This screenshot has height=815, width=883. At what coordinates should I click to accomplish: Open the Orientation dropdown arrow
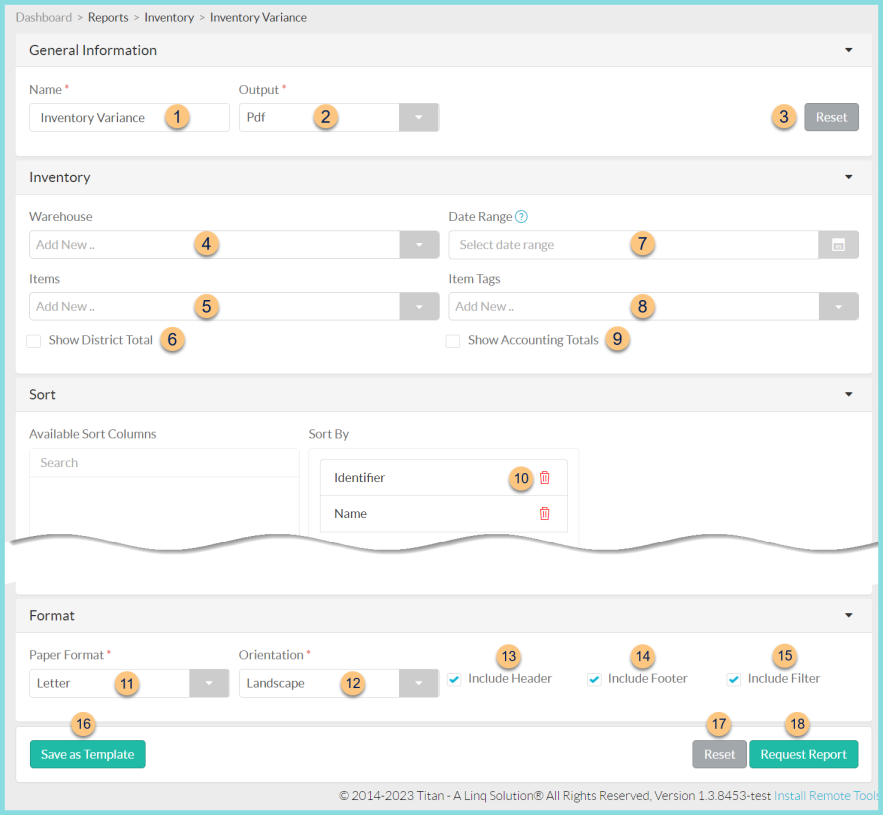tap(418, 683)
